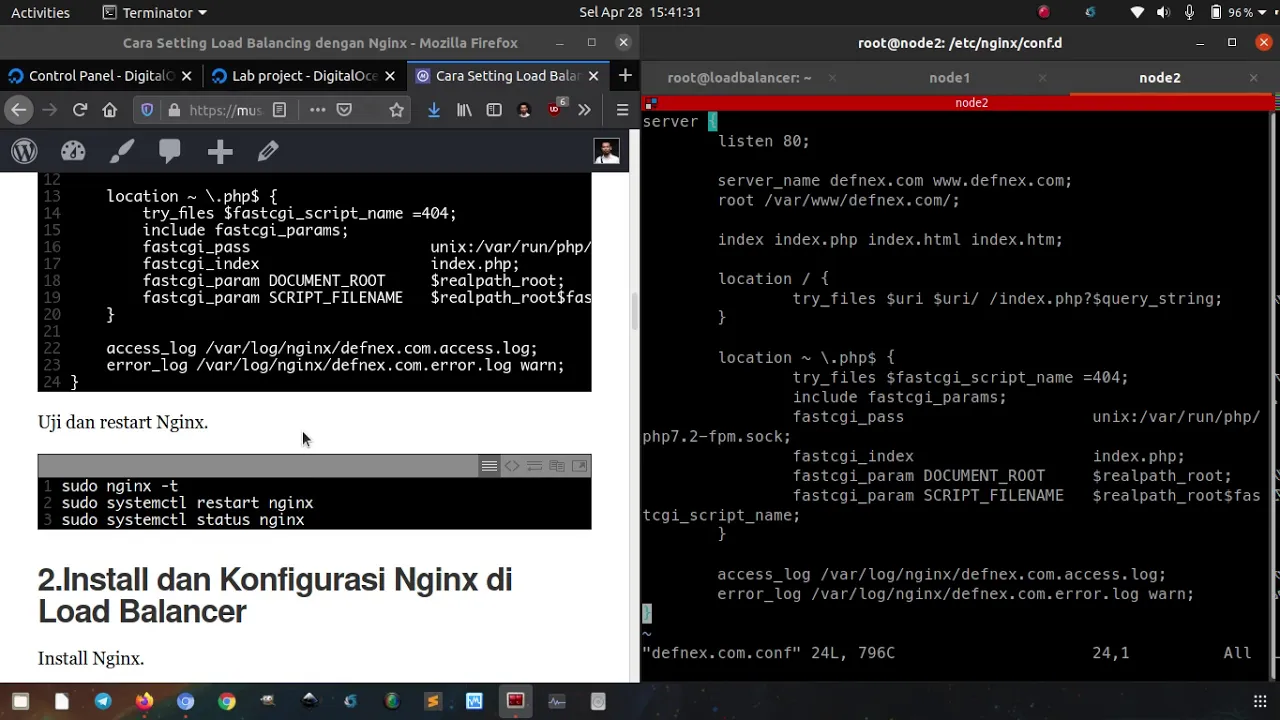Close the Lab project browser tab
Screen dimensions: 1280x720
[390, 76]
